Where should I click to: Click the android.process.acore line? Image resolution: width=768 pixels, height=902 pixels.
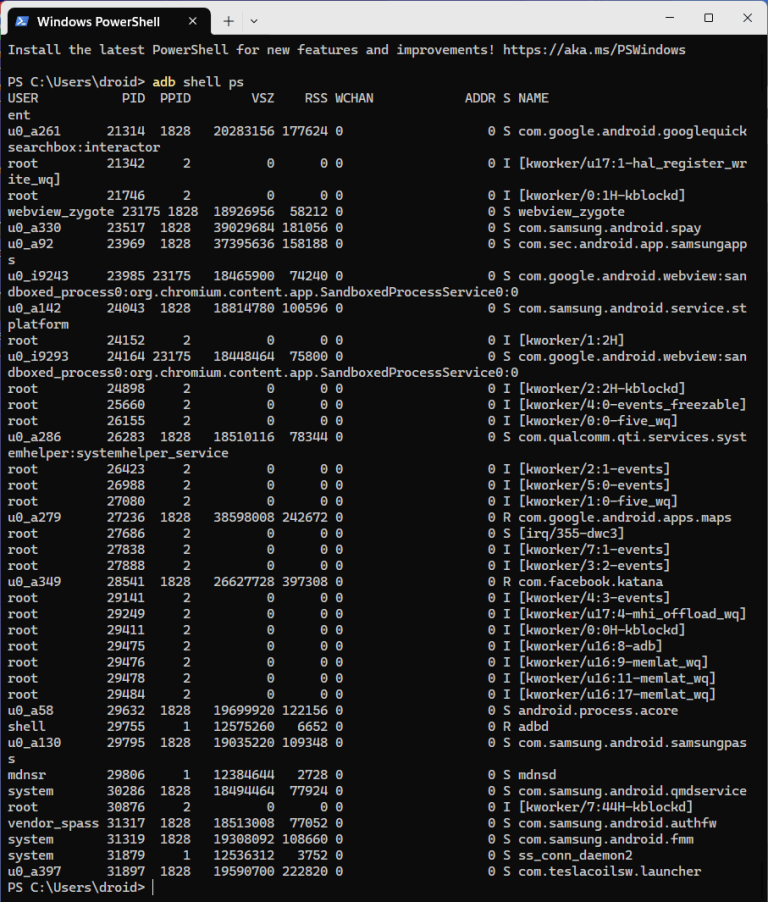pyautogui.click(x=596, y=710)
